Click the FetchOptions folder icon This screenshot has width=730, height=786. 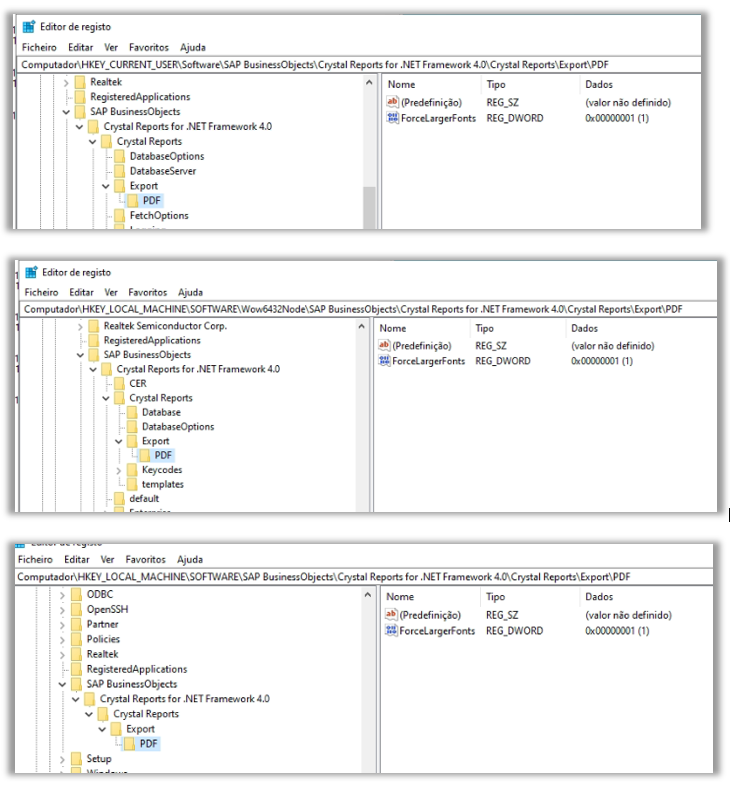point(119,216)
